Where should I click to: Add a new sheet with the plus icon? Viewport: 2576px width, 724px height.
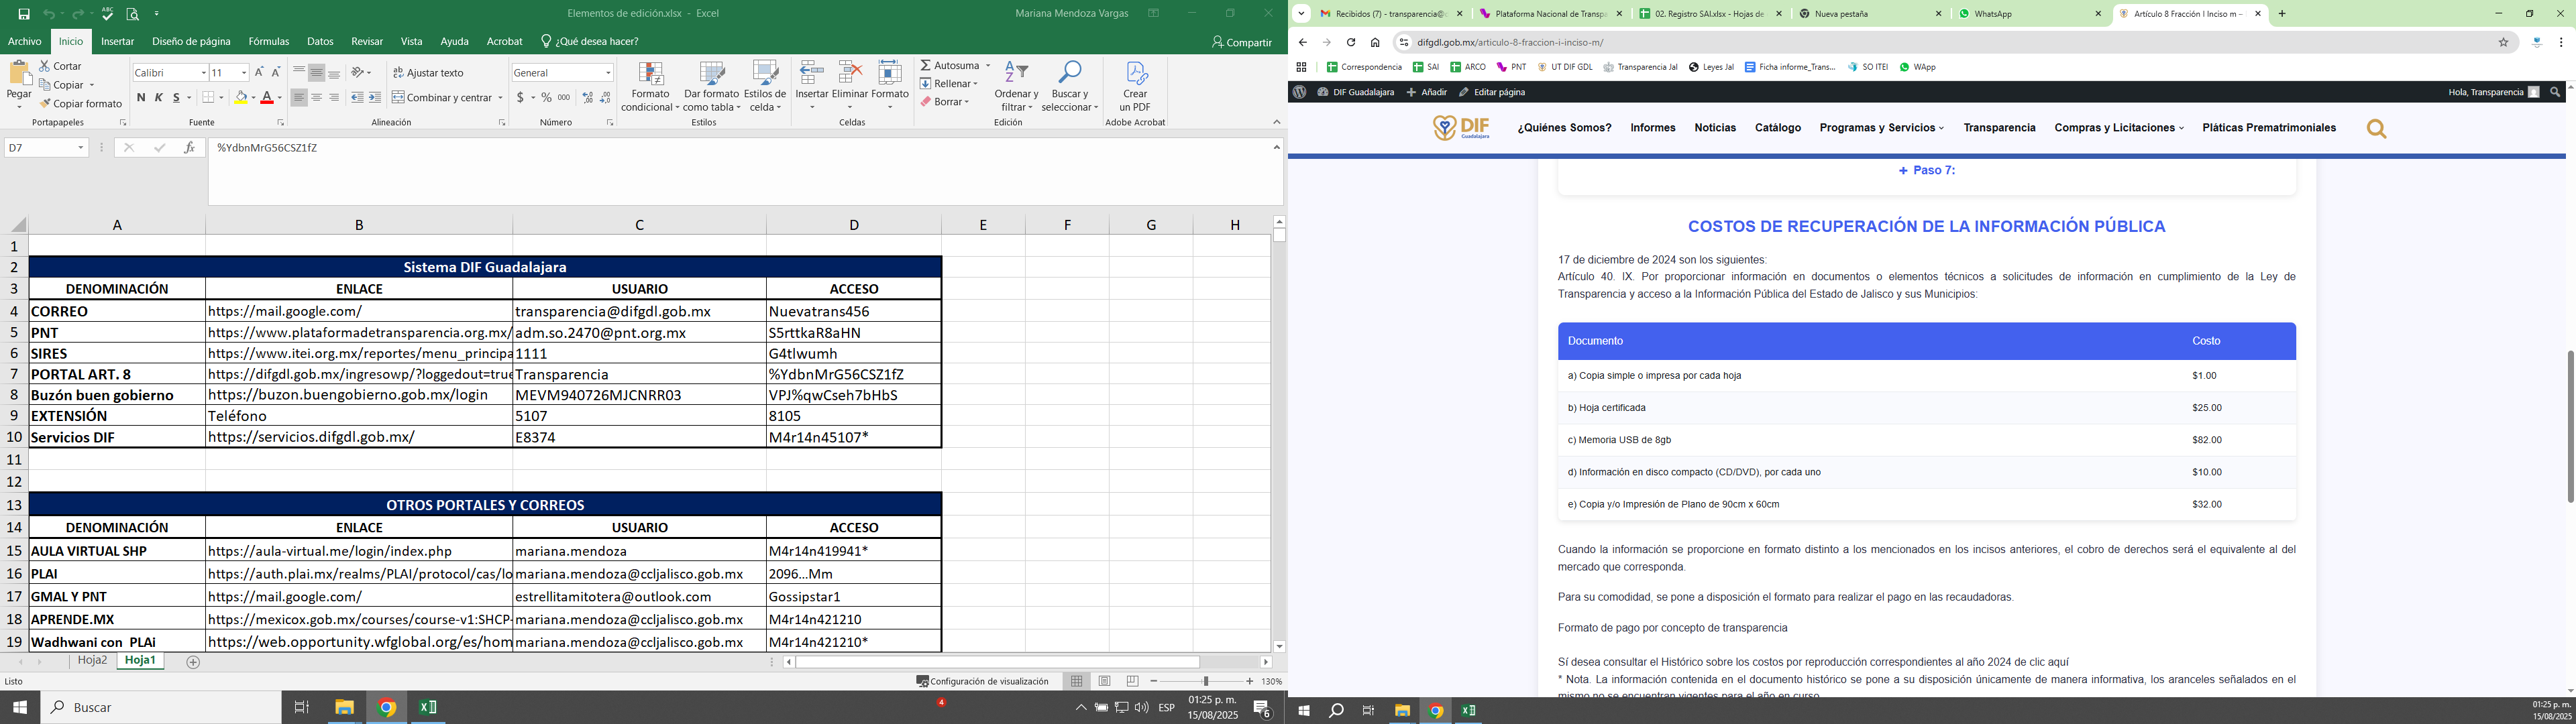(194, 662)
